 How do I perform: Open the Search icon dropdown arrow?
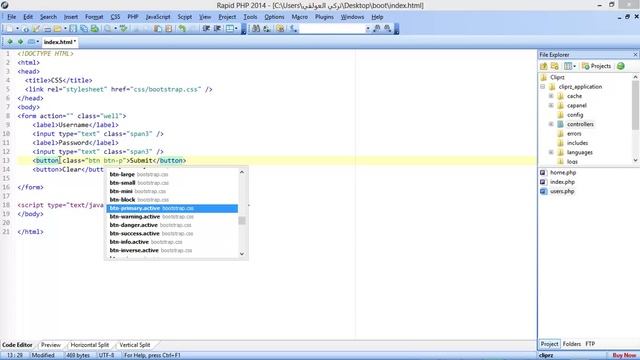(x=116, y=29)
